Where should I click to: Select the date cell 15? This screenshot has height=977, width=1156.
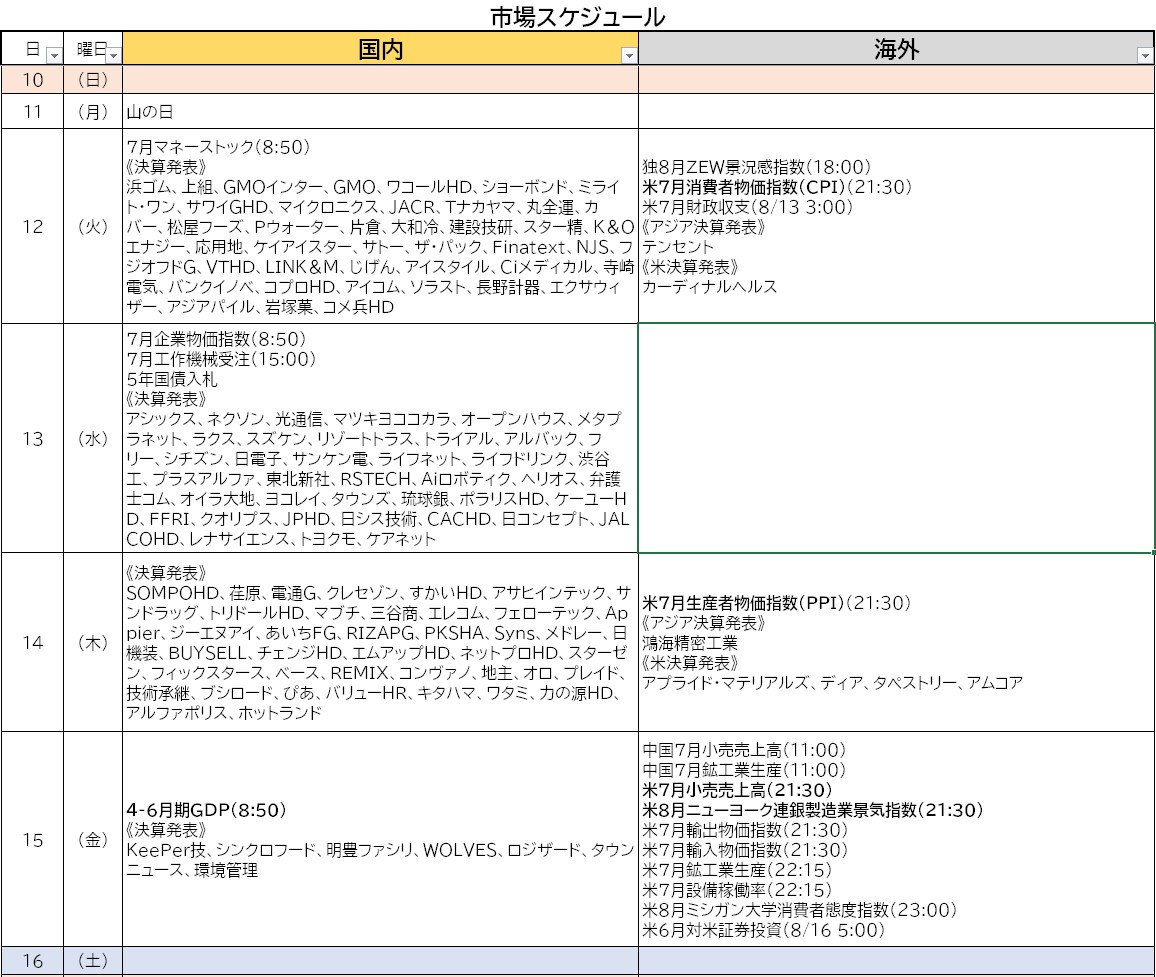coord(32,840)
